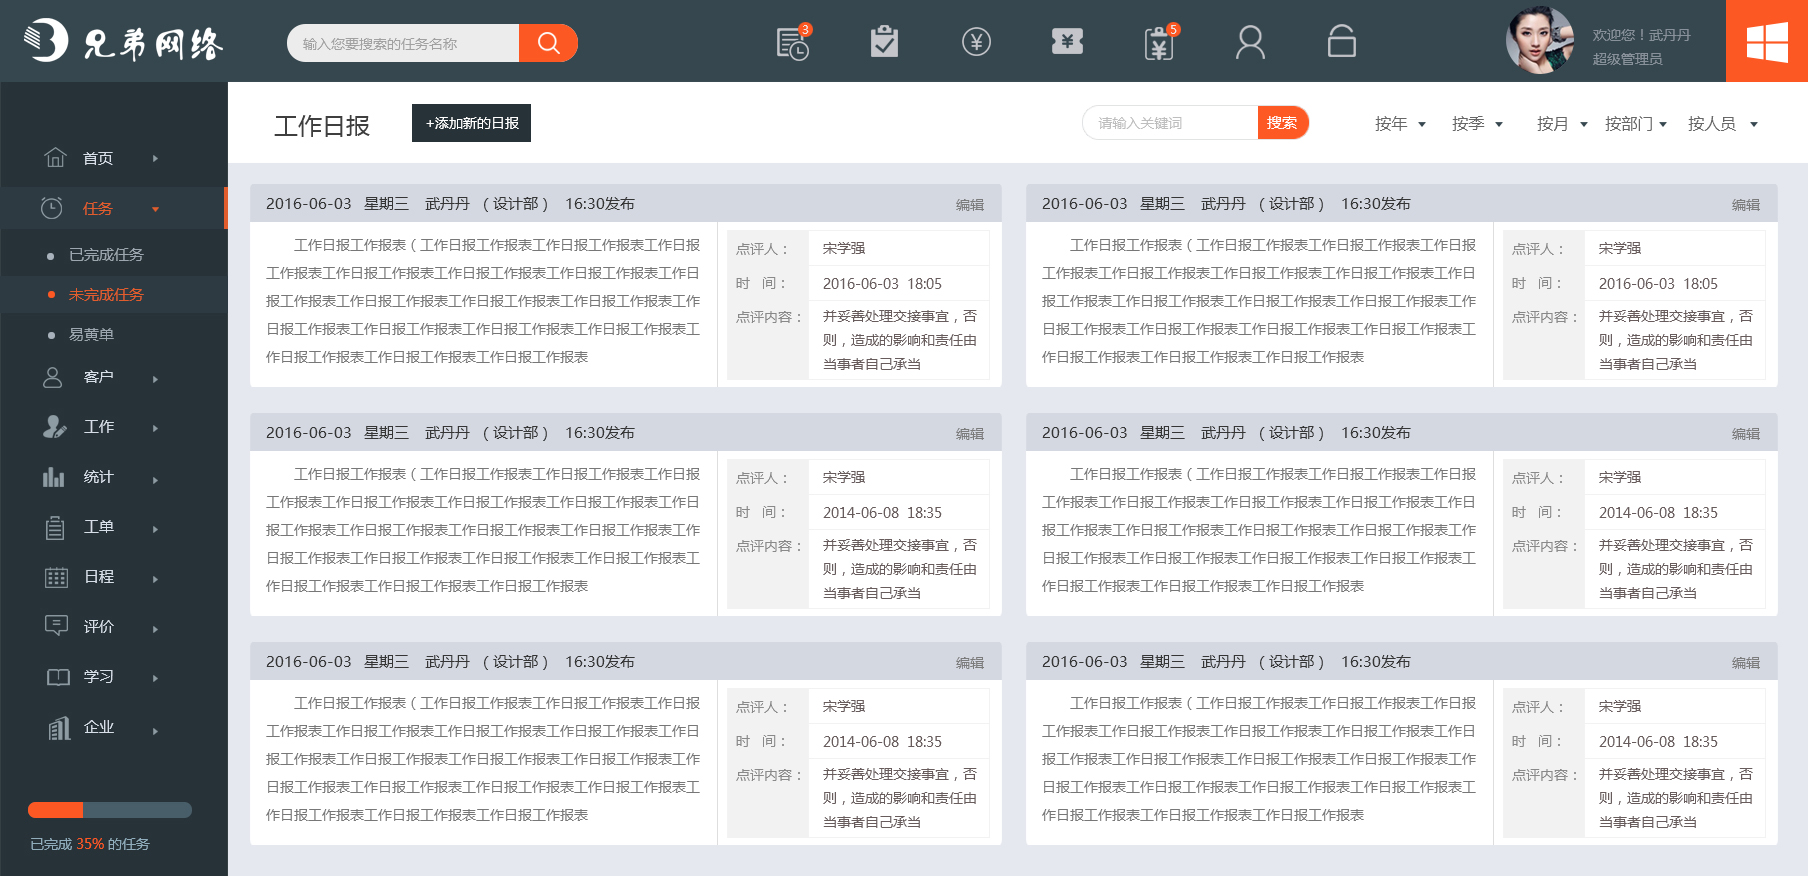Click 编辑 on the middle-right report card
Image resolution: width=1808 pixels, height=876 pixels.
[x=1745, y=434]
